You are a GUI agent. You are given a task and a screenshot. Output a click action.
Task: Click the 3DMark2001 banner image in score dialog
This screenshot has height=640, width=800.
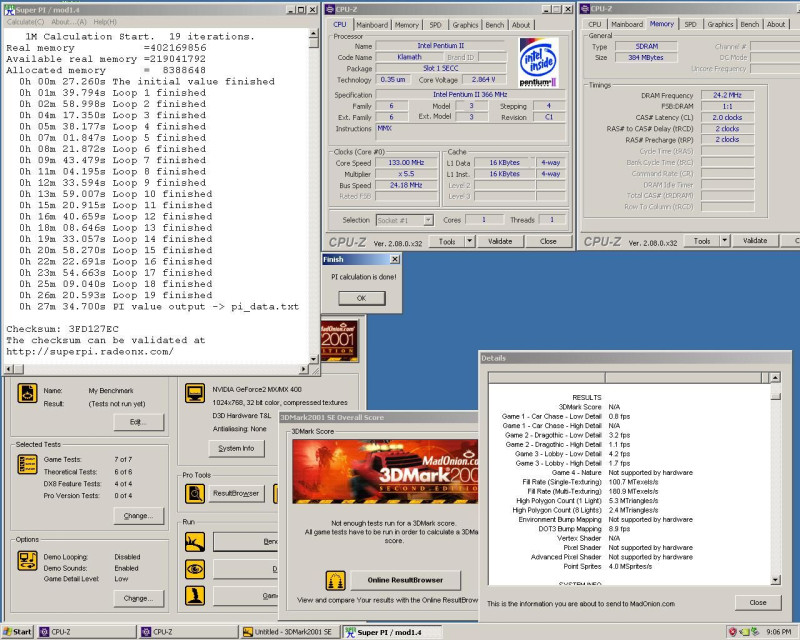coord(385,471)
